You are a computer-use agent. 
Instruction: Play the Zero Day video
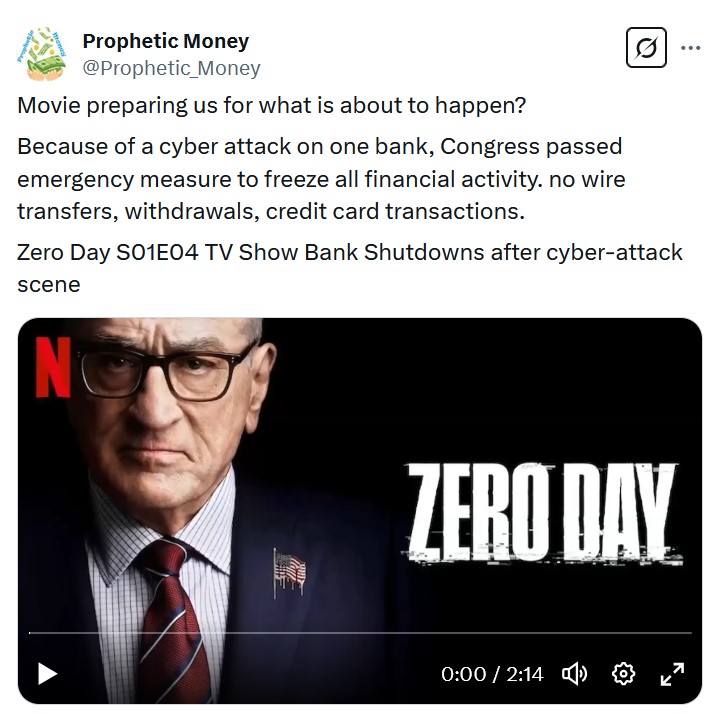tap(47, 674)
